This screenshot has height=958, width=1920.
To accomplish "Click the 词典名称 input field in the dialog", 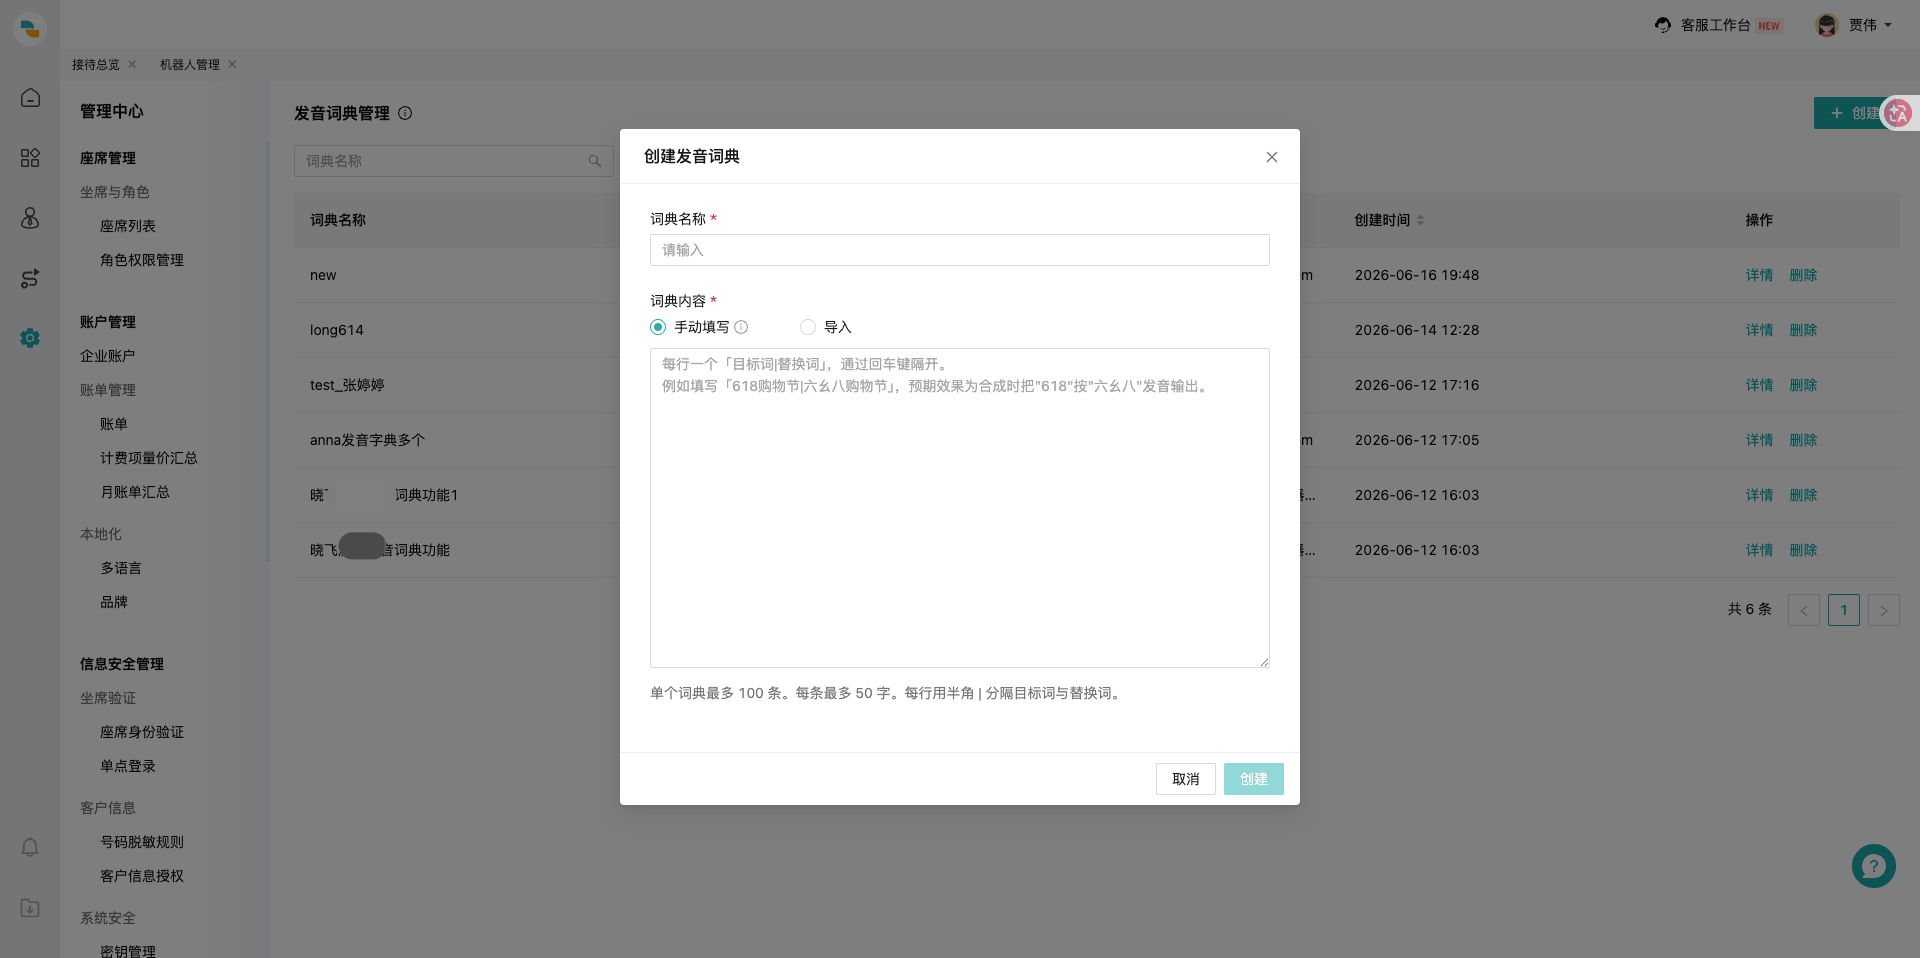I will tap(960, 250).
